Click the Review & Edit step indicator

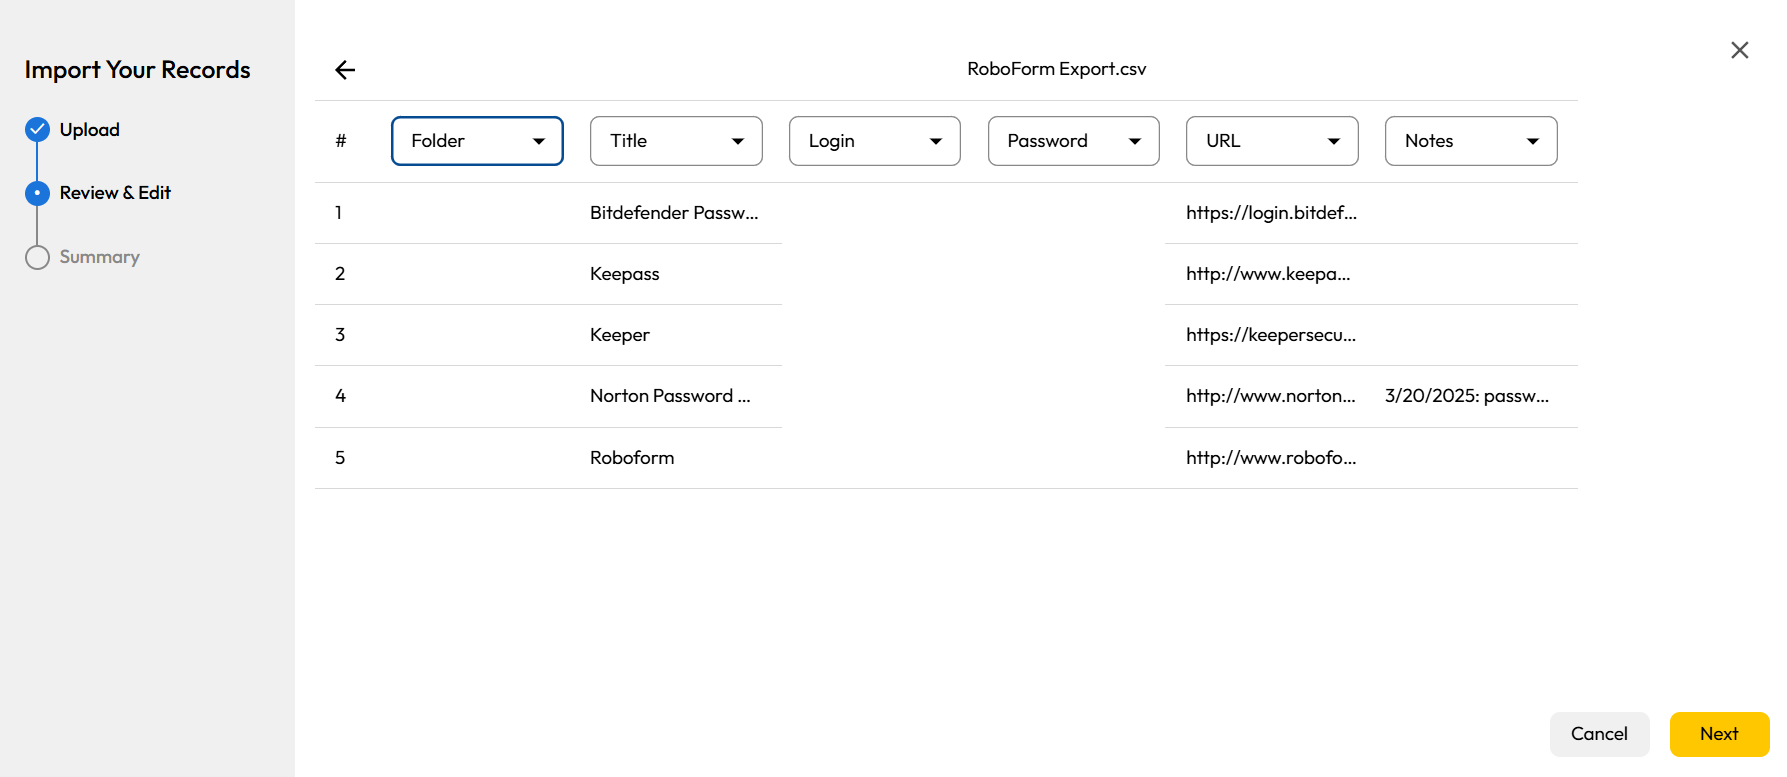[37, 193]
